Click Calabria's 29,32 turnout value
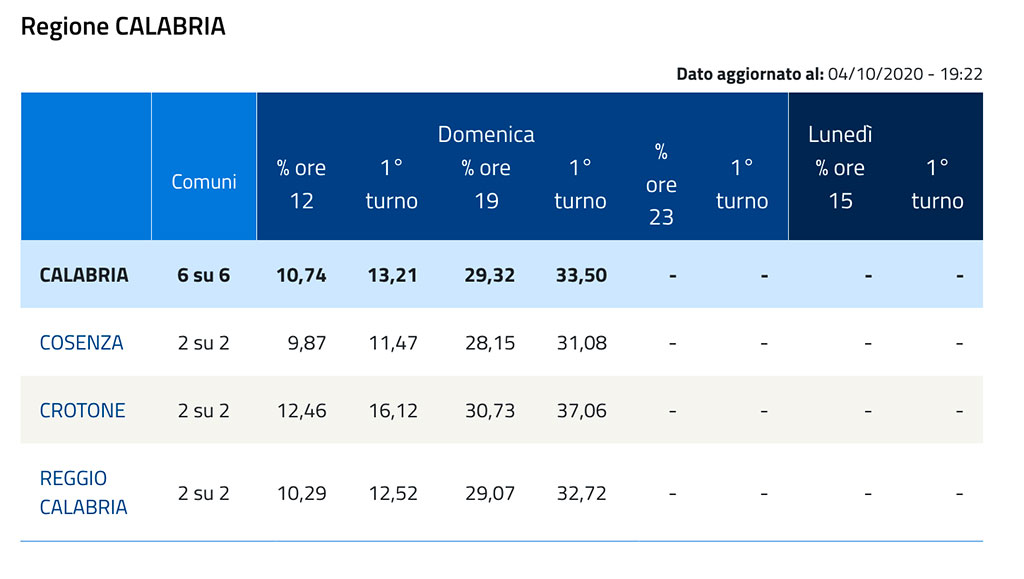The image size is (1024, 579). click(x=490, y=275)
